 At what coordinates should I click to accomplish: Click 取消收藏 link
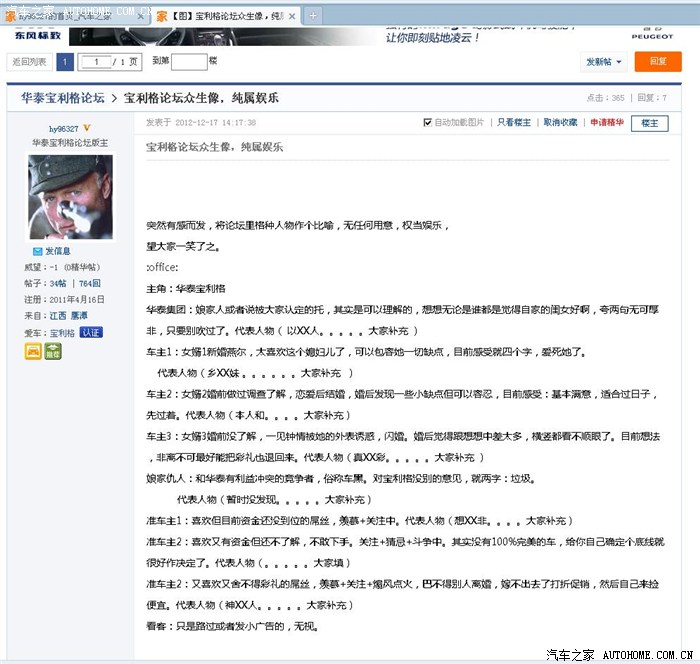pyautogui.click(x=560, y=122)
